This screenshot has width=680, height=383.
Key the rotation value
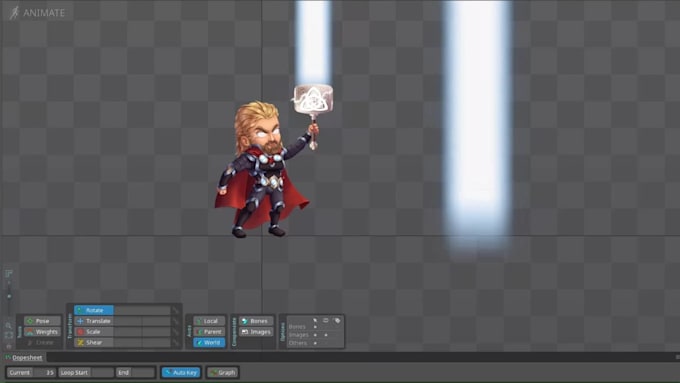point(176,310)
